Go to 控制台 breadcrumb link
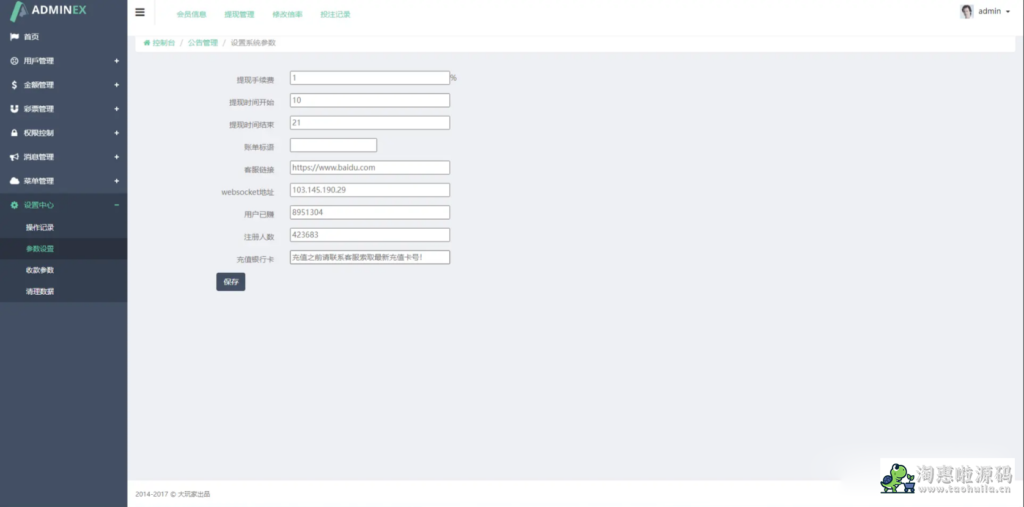 point(162,43)
